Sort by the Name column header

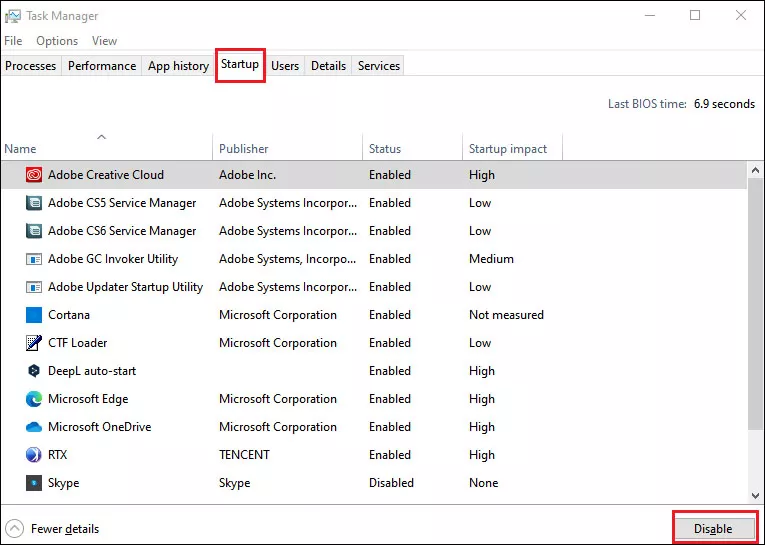pos(106,147)
